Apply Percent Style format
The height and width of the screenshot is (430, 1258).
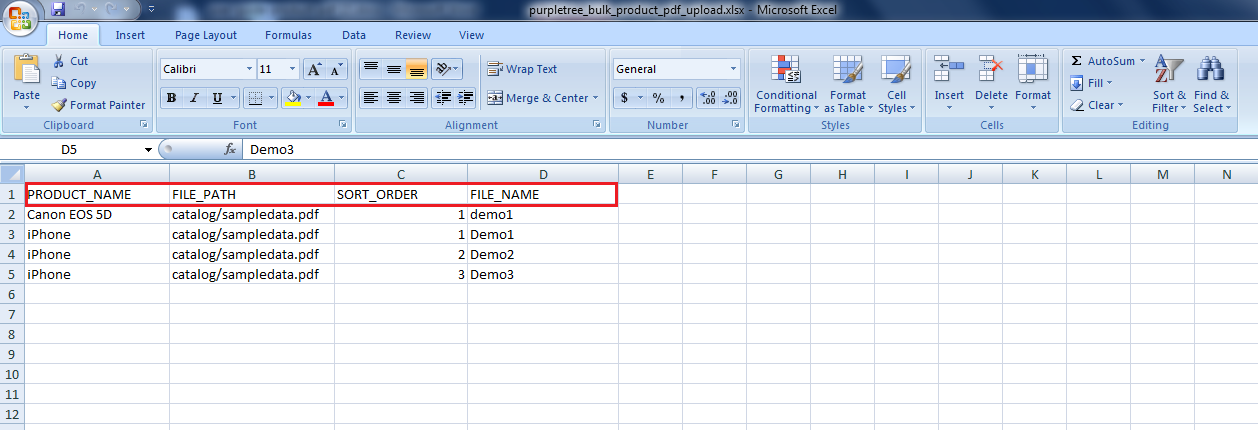(x=658, y=98)
